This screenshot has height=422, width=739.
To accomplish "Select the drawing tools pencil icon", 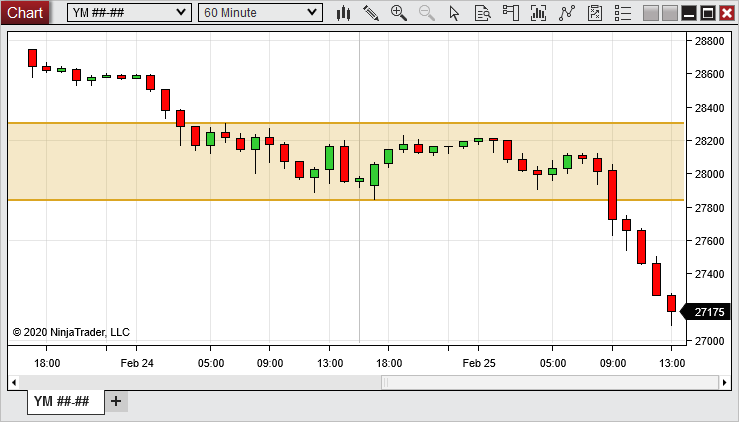I will coord(371,13).
